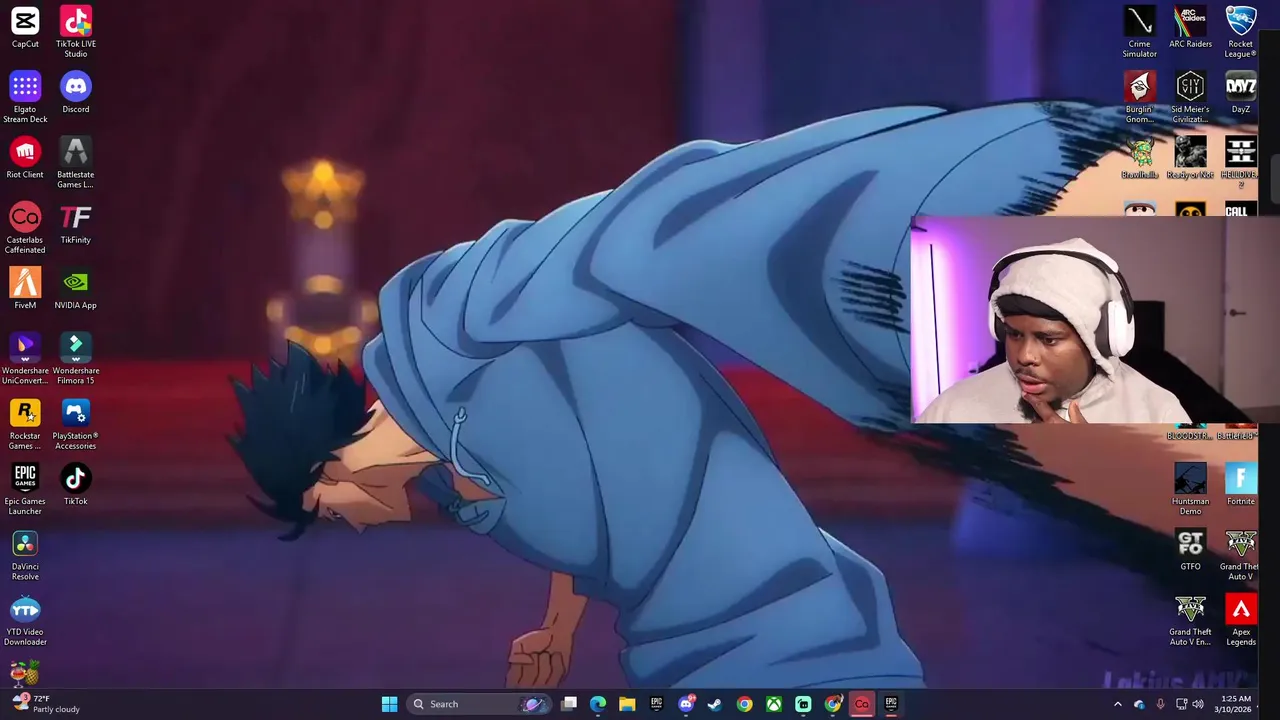Open Xbox app from taskbar
Viewport: 1280px width, 720px height.
coord(774,704)
